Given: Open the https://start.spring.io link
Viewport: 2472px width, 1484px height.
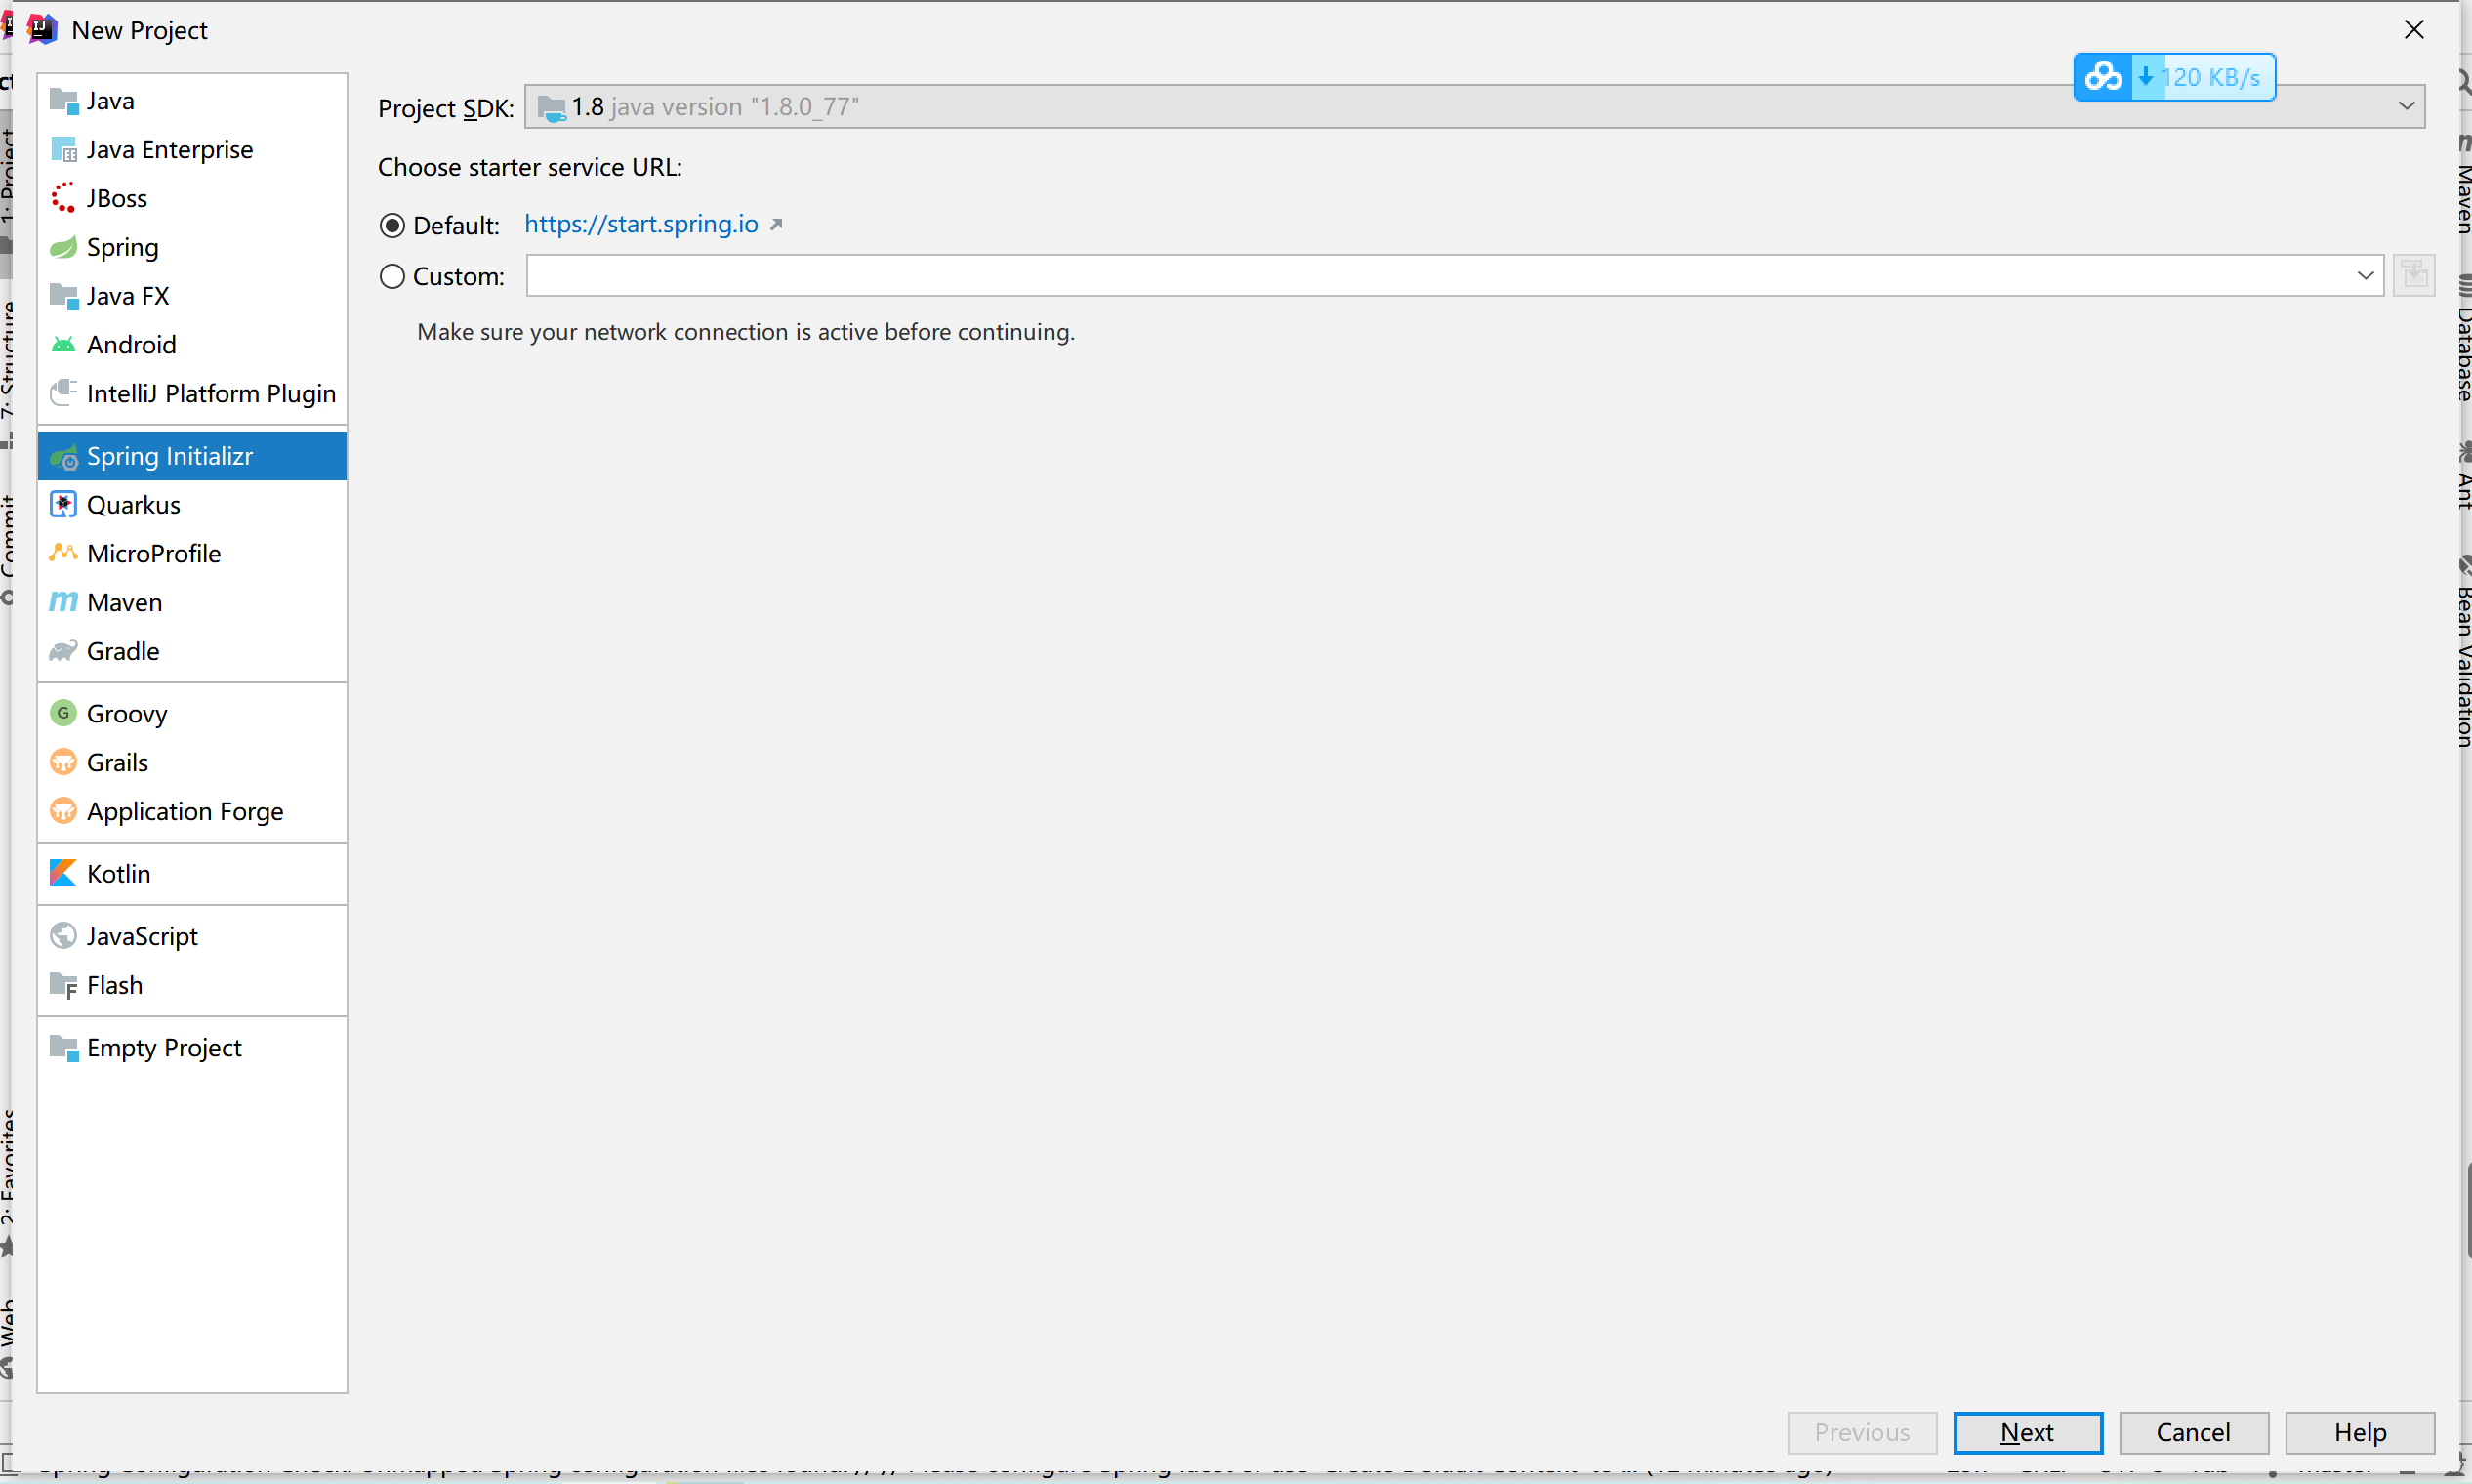Looking at the screenshot, I should [x=641, y=224].
